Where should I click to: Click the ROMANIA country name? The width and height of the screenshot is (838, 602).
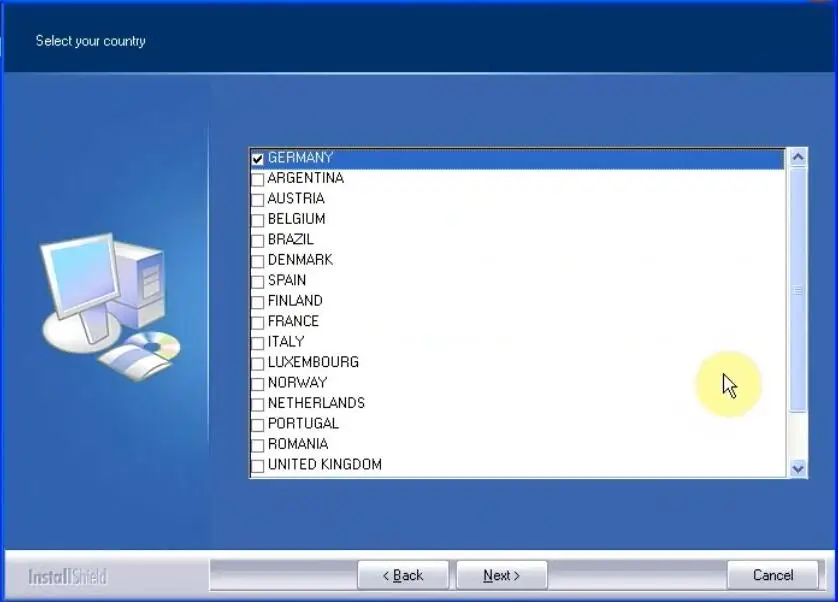pyautogui.click(x=298, y=444)
